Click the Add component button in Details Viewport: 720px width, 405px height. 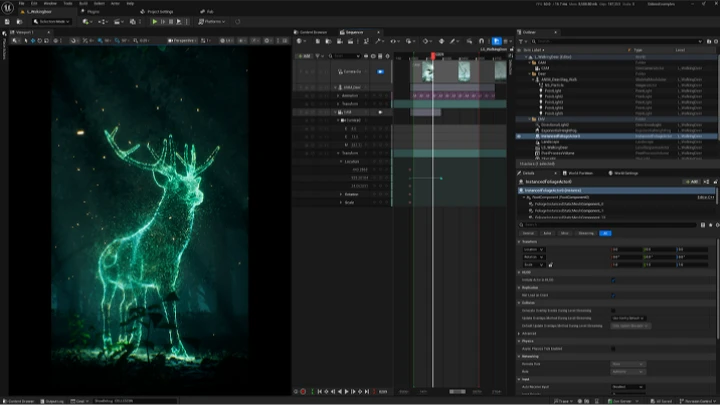coord(692,182)
